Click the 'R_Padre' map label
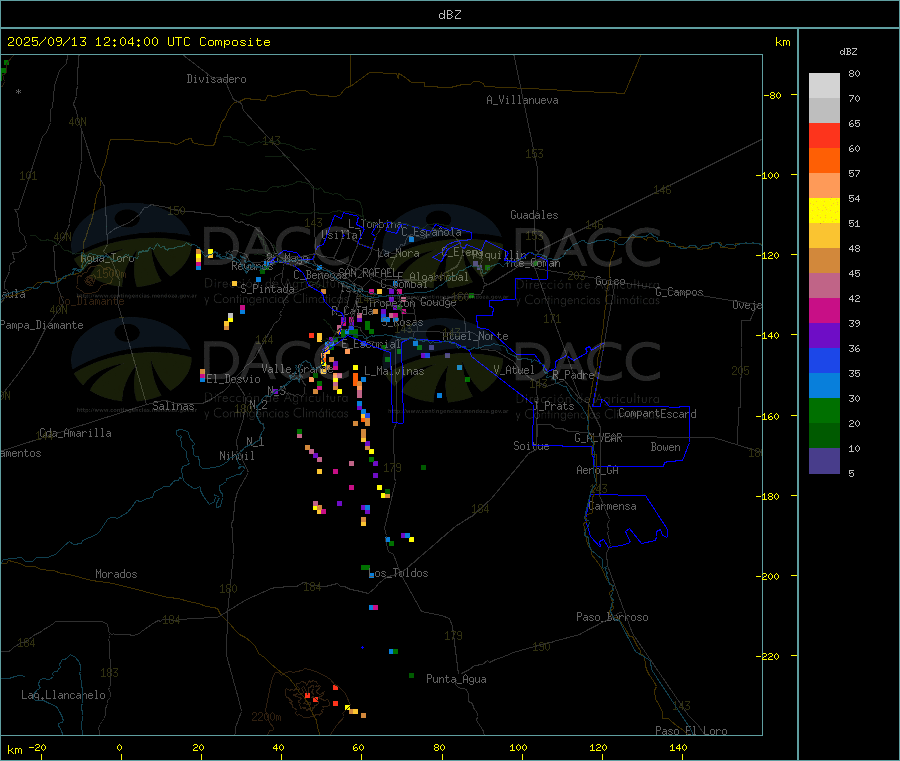This screenshot has height=761, width=900. [x=573, y=375]
